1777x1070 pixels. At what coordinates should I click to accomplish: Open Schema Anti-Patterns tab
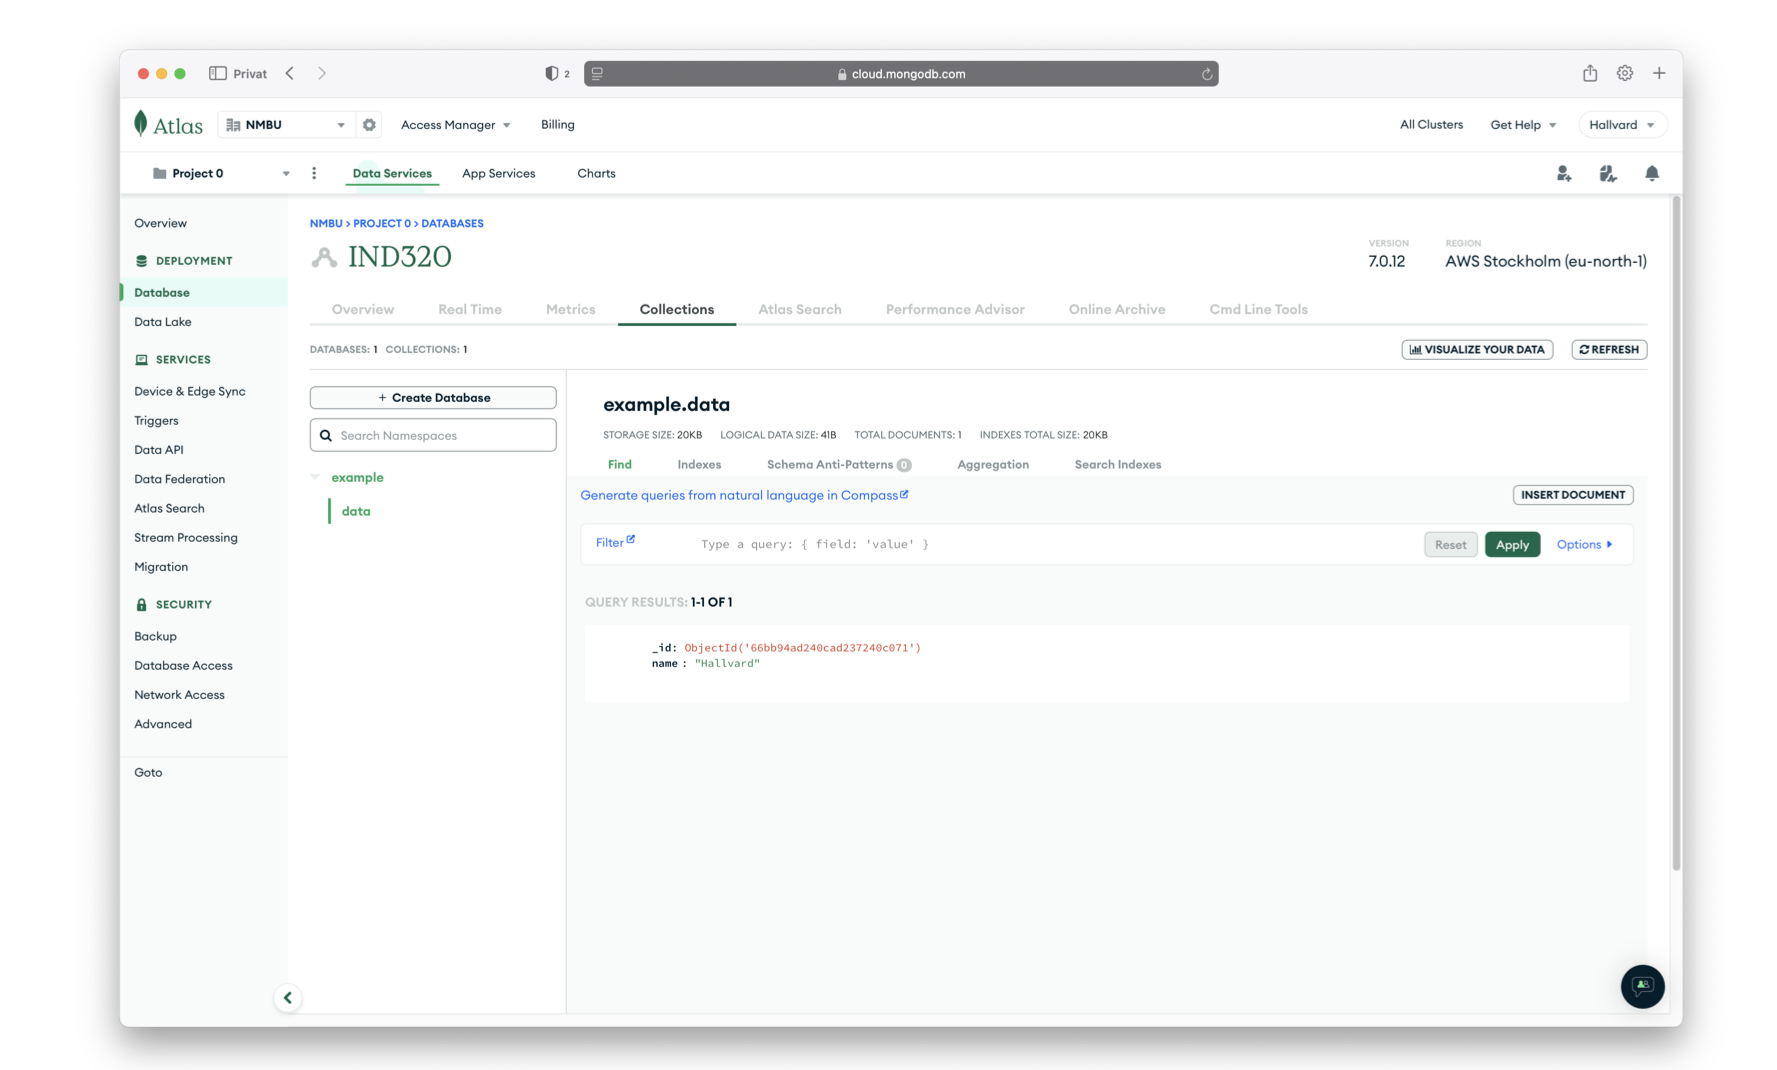(839, 464)
